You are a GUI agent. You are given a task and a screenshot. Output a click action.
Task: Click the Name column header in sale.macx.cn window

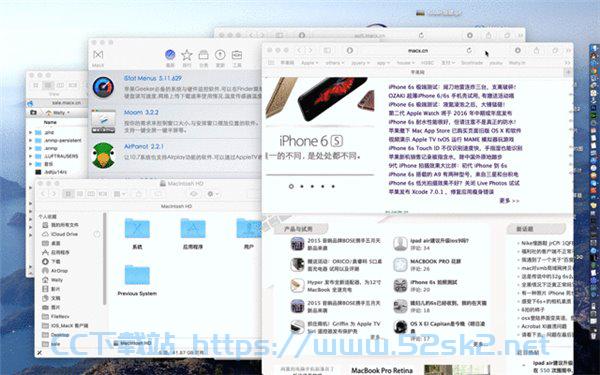(x=50, y=122)
